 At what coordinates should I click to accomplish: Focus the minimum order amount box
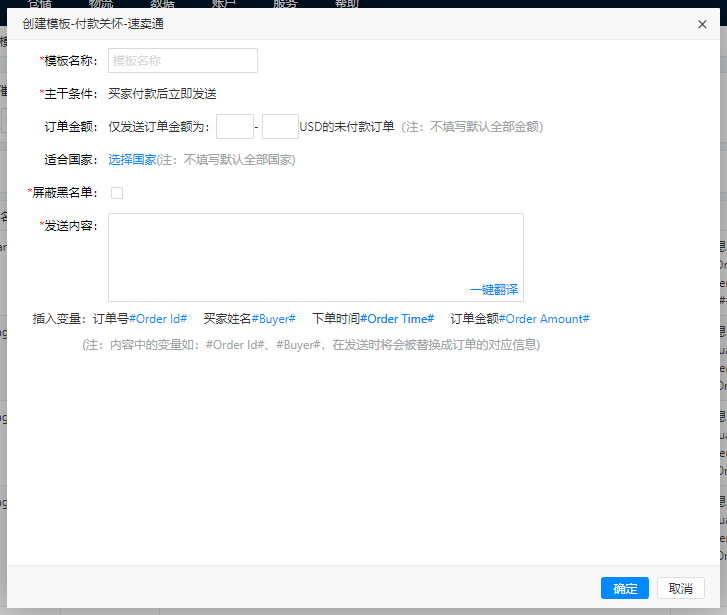coord(234,127)
